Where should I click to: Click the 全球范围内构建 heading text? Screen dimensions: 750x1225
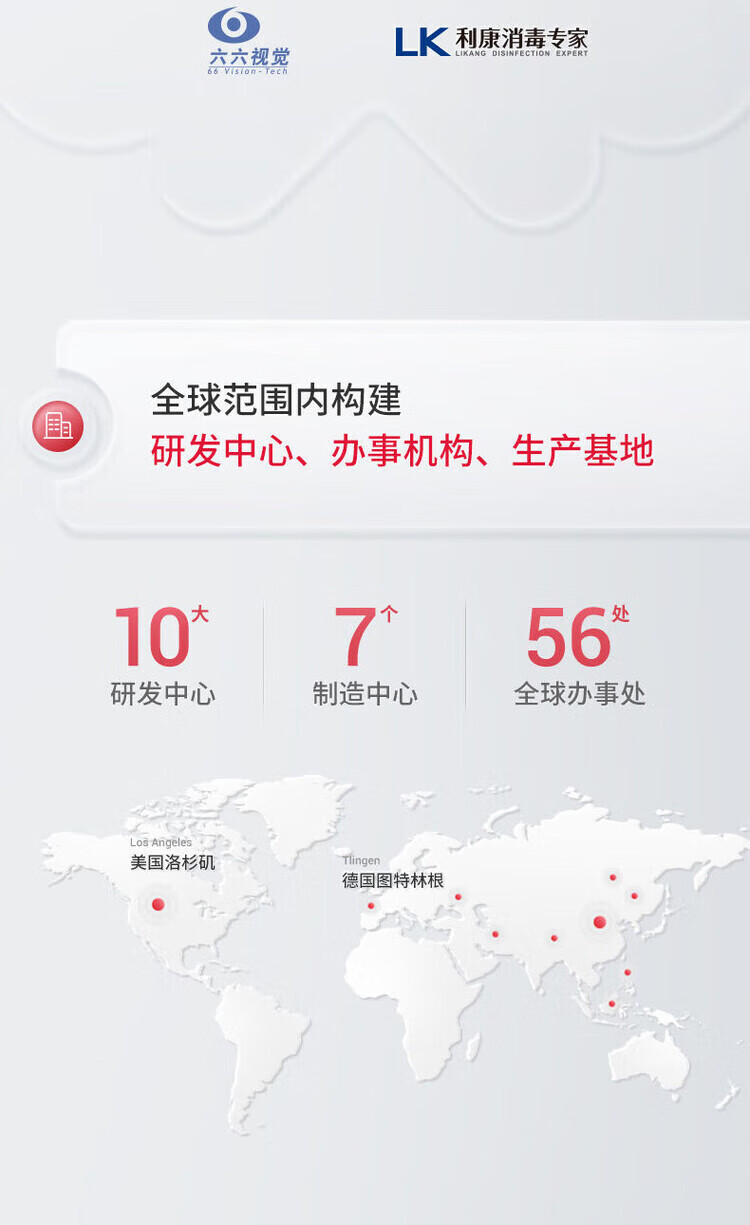tap(276, 400)
